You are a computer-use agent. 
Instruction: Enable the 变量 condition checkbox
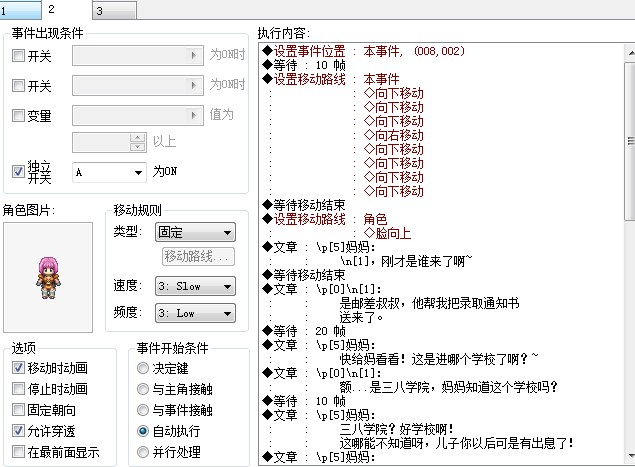18,115
